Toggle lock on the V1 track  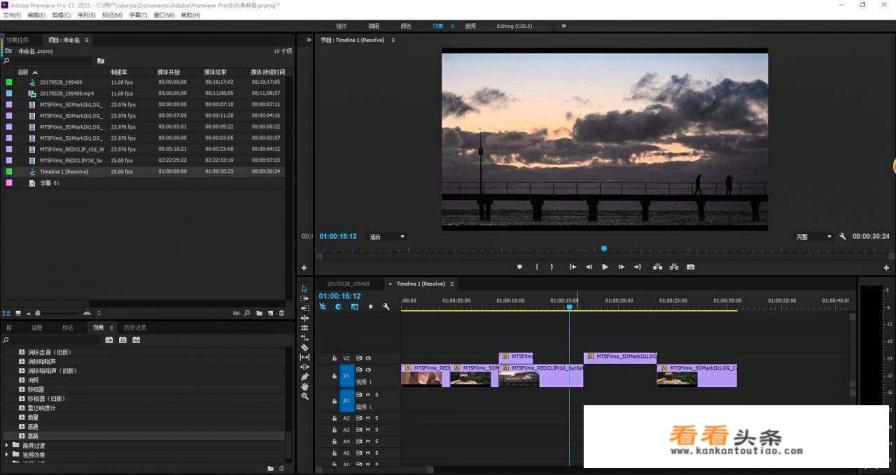pos(334,376)
